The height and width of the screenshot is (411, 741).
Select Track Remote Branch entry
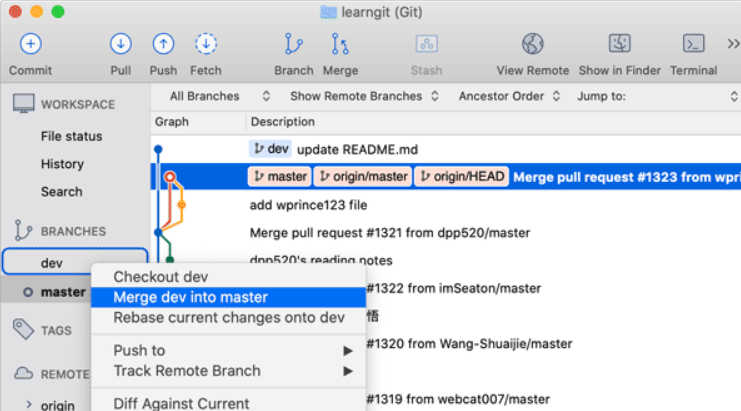(x=228, y=371)
